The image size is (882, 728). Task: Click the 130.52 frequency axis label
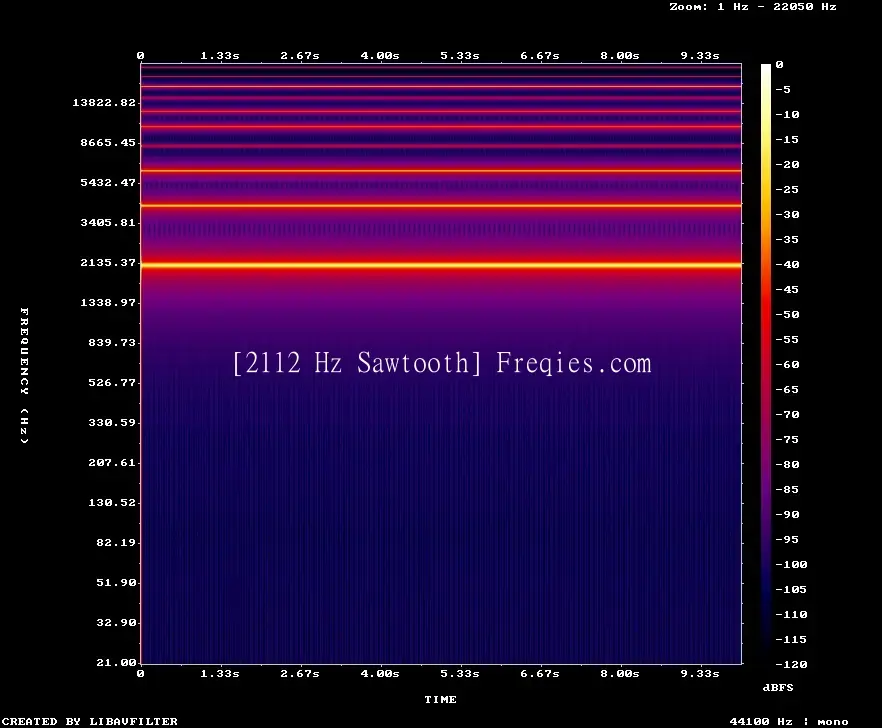pos(112,502)
